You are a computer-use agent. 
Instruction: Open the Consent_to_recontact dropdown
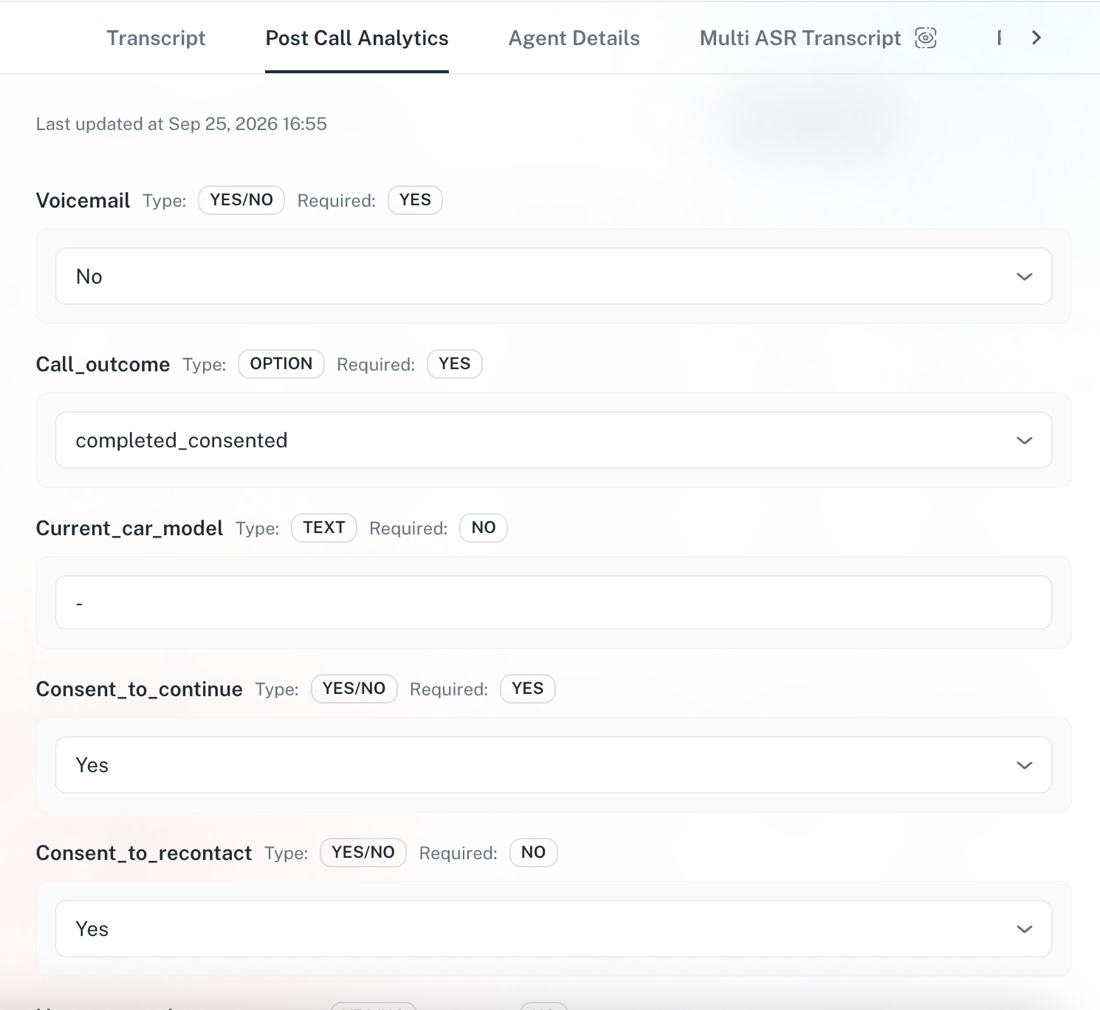tap(554, 929)
